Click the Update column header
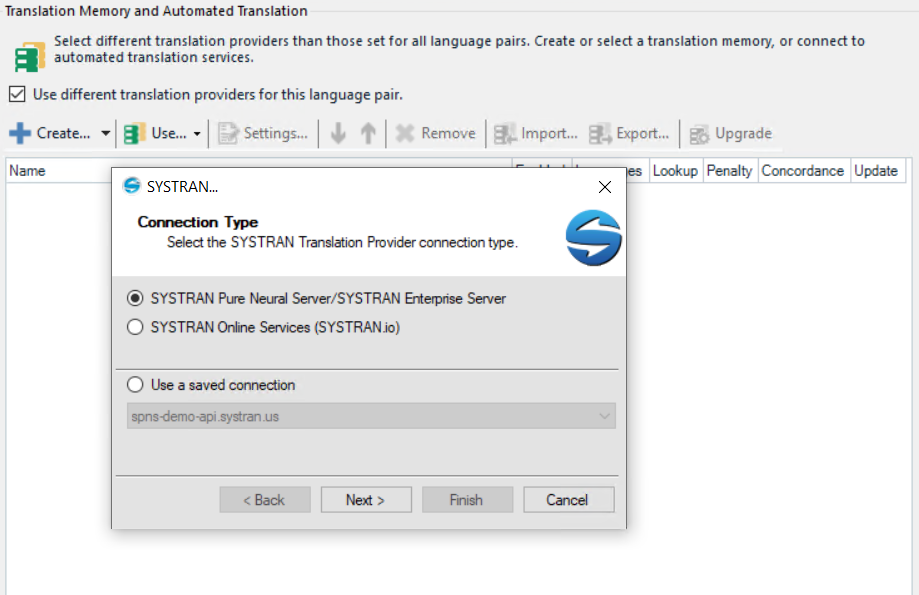The height and width of the screenshot is (595, 919). [x=876, y=171]
